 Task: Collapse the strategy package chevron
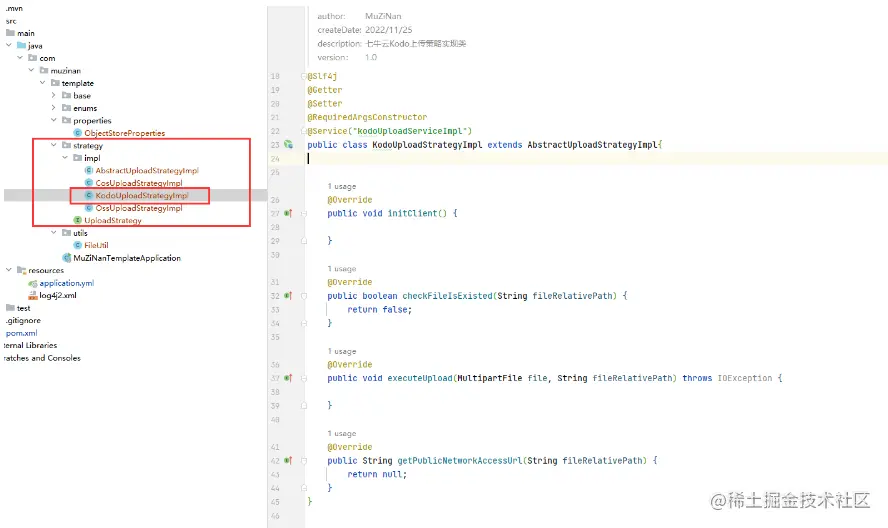tap(54, 144)
